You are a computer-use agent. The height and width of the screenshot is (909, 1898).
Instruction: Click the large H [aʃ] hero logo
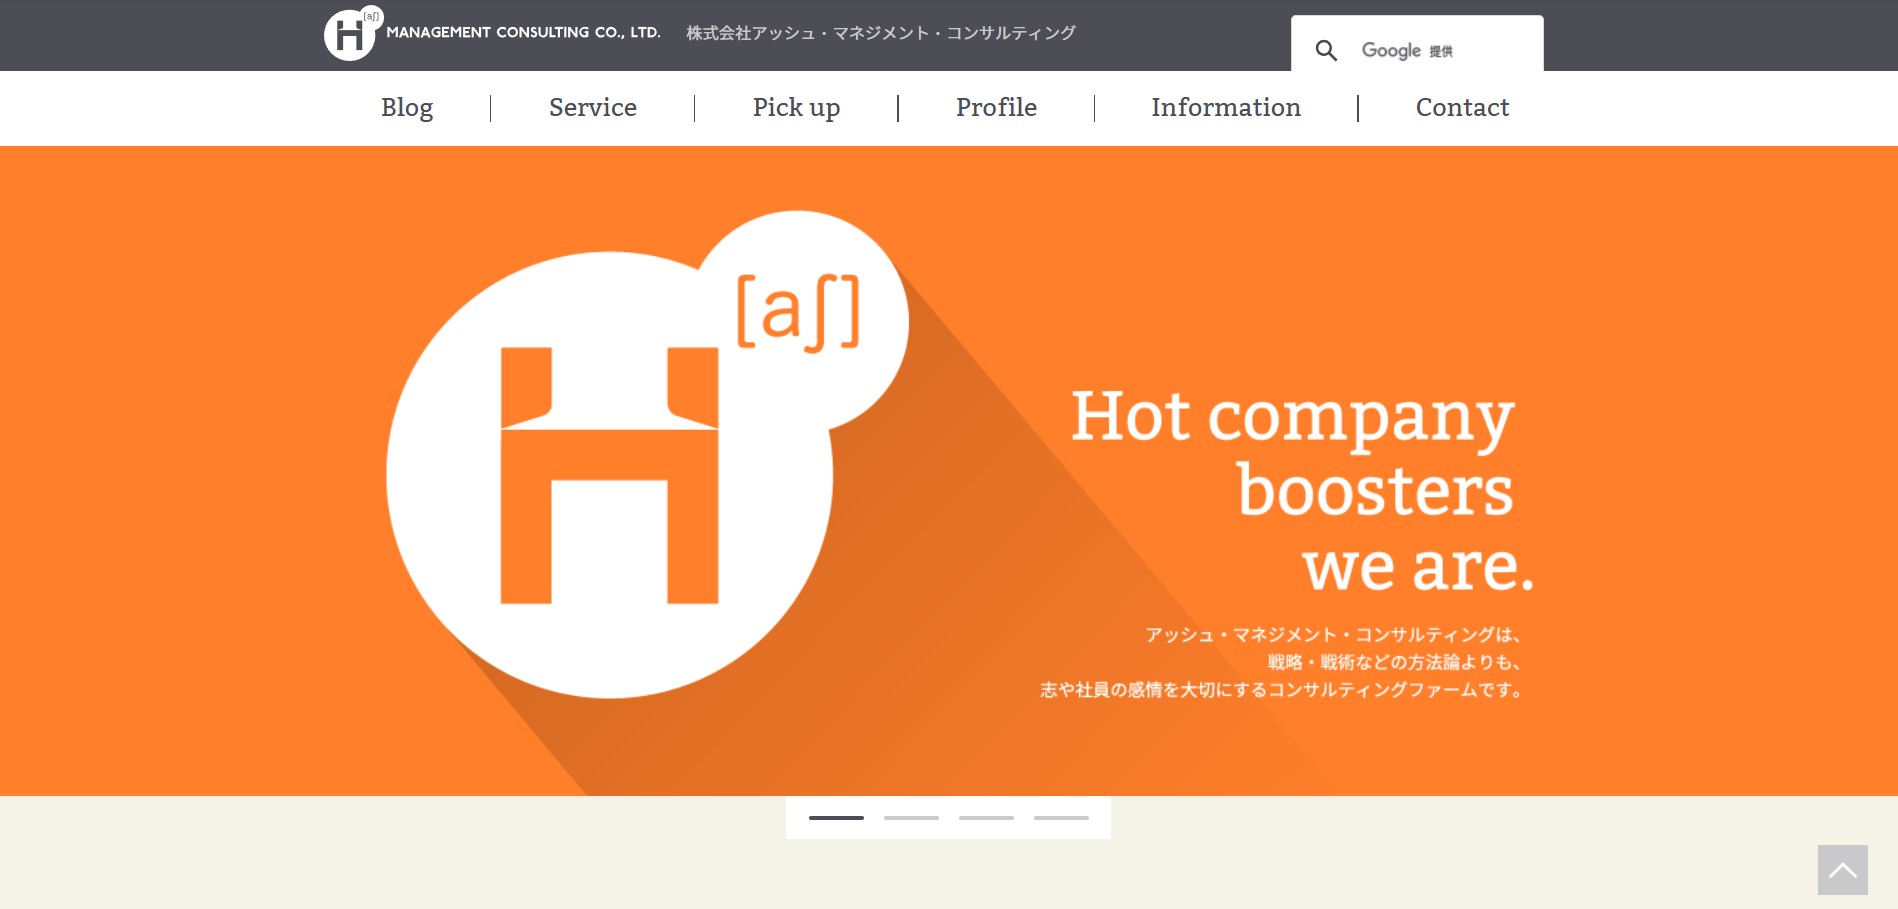pyautogui.click(x=647, y=454)
